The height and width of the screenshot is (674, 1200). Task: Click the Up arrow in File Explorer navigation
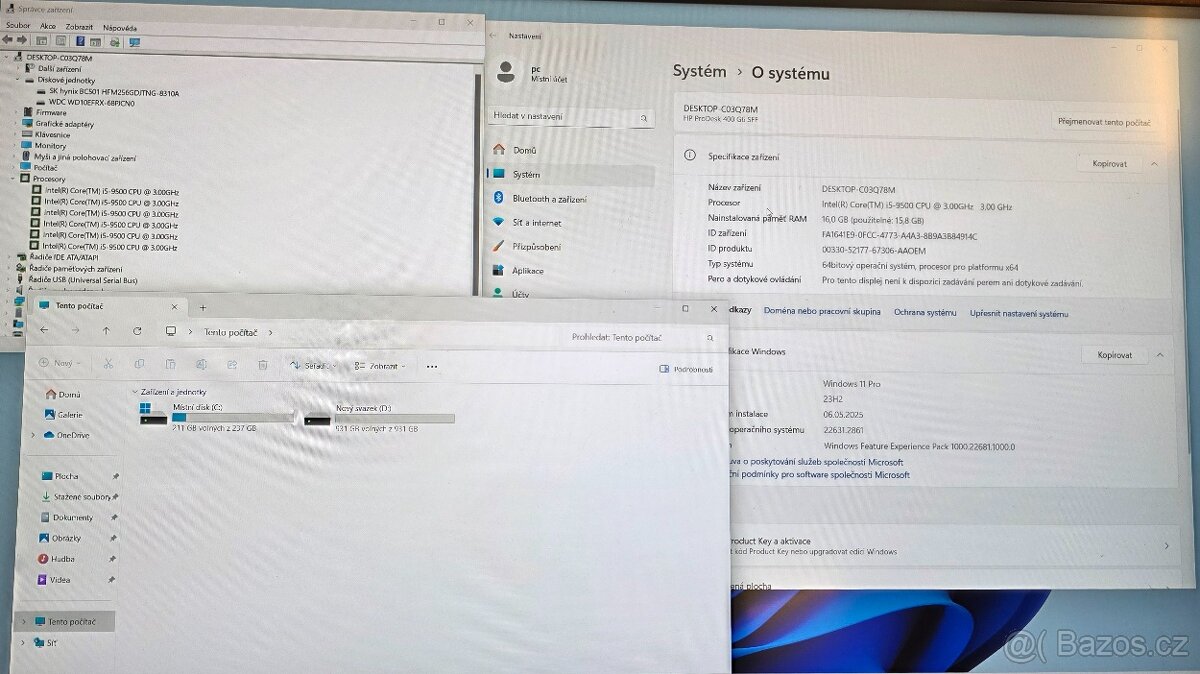tap(106, 330)
